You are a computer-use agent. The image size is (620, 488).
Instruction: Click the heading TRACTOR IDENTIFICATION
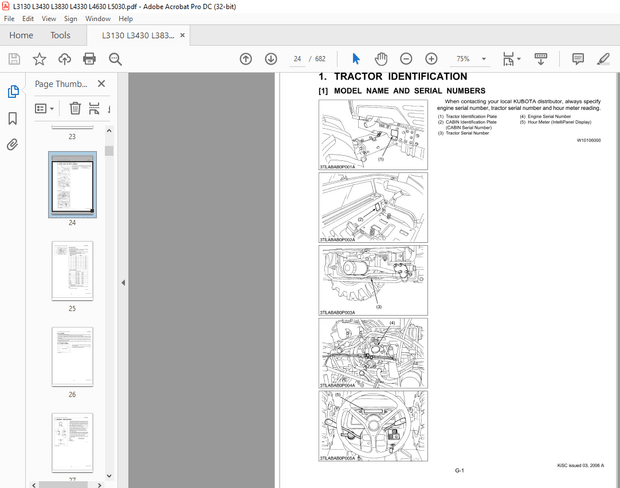pos(401,76)
